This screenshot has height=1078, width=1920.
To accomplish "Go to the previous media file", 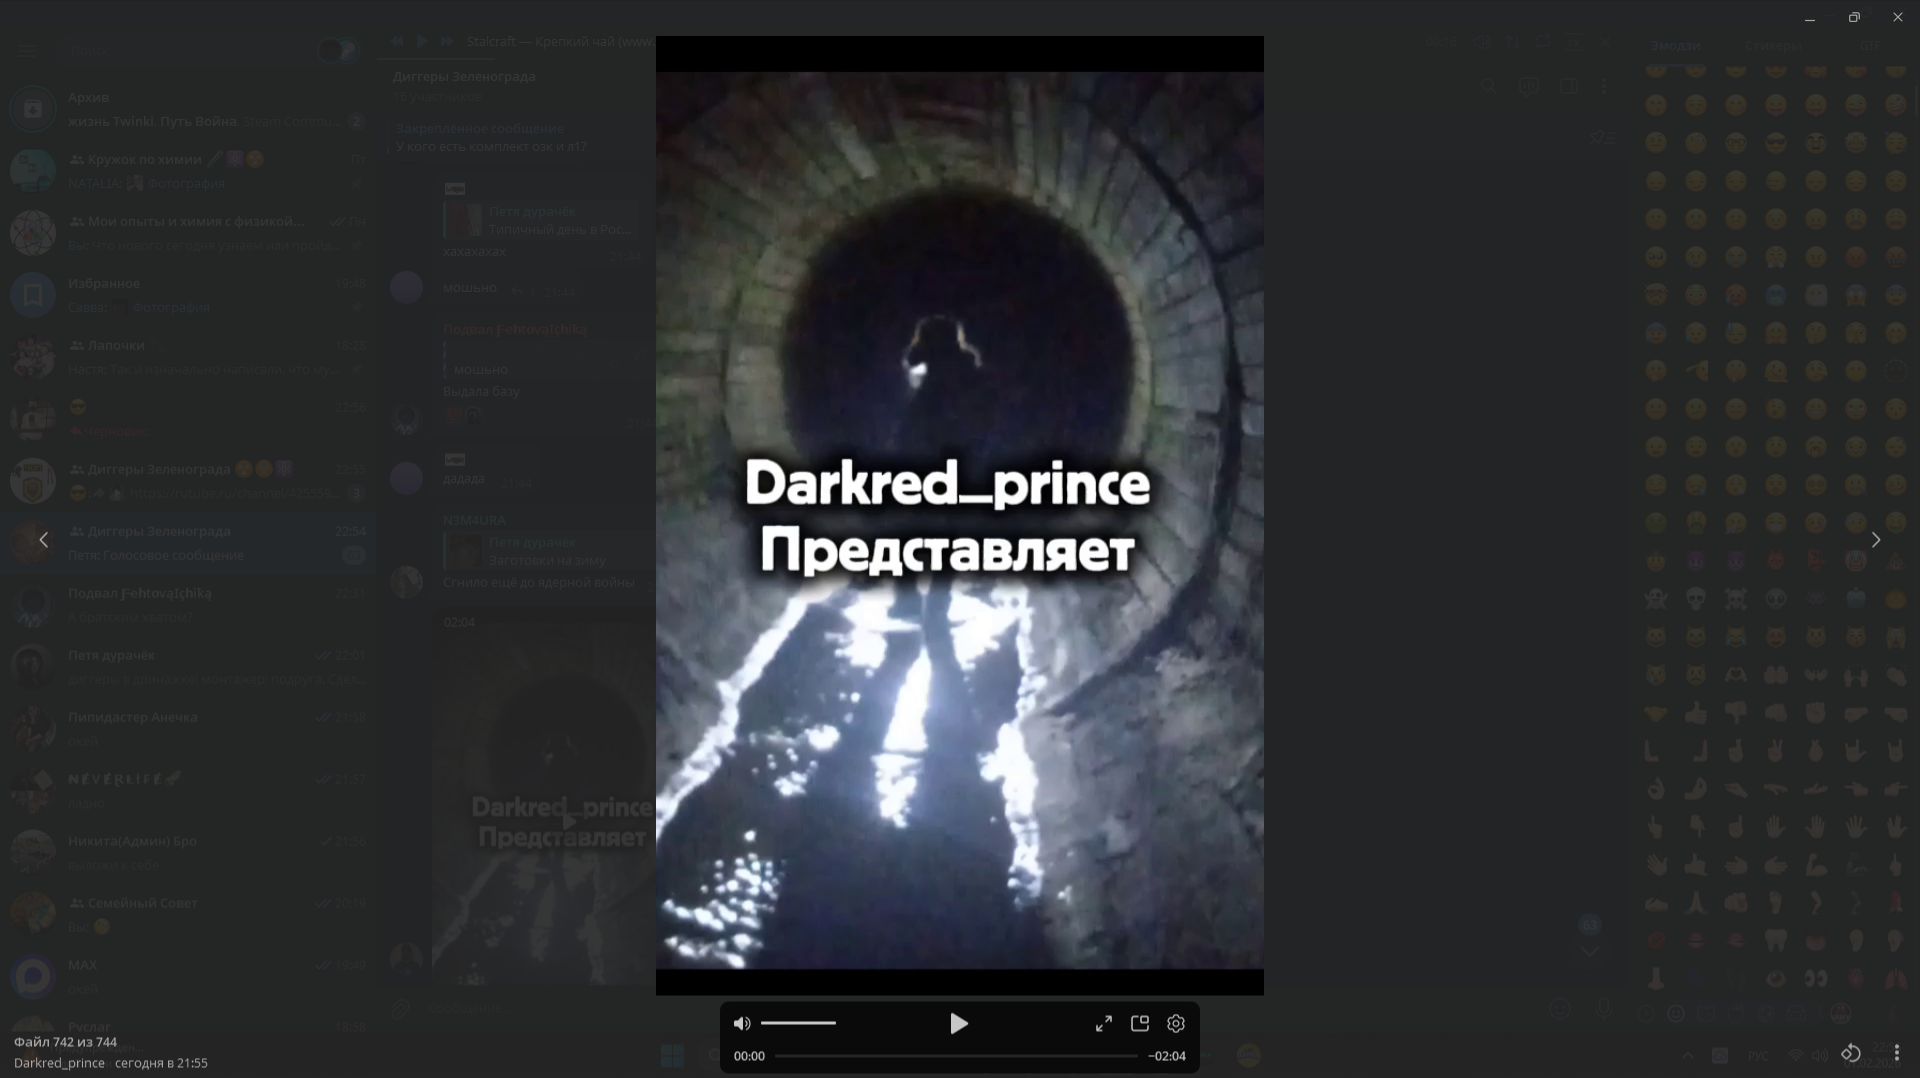I will point(44,540).
